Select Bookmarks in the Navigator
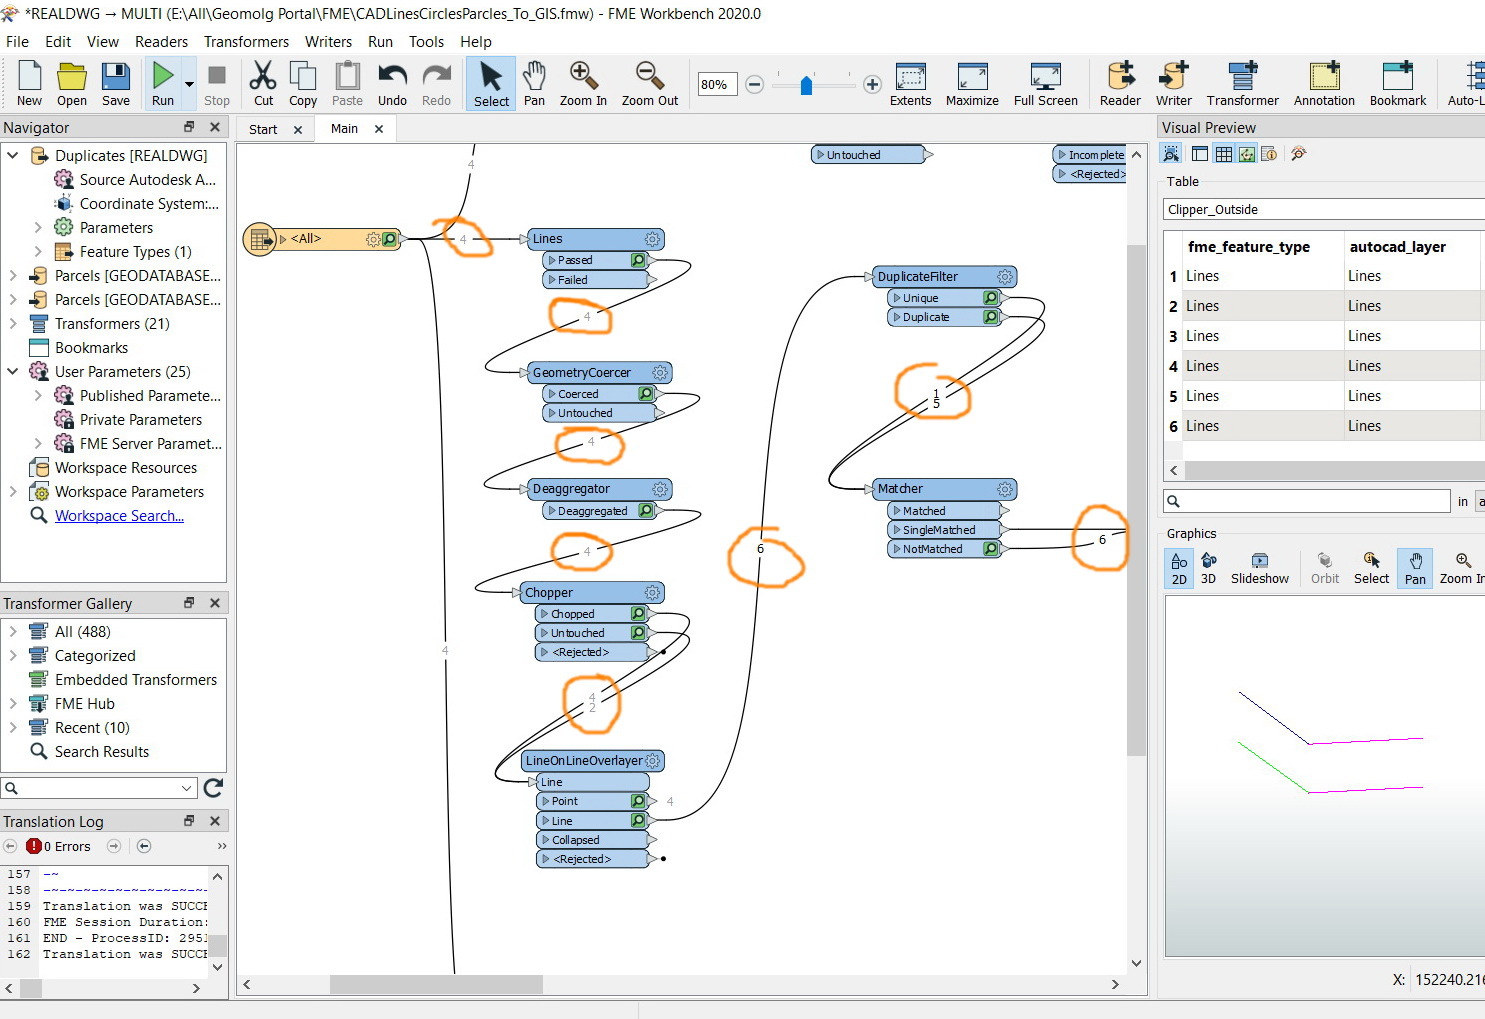The image size is (1485, 1019). pos(91,348)
